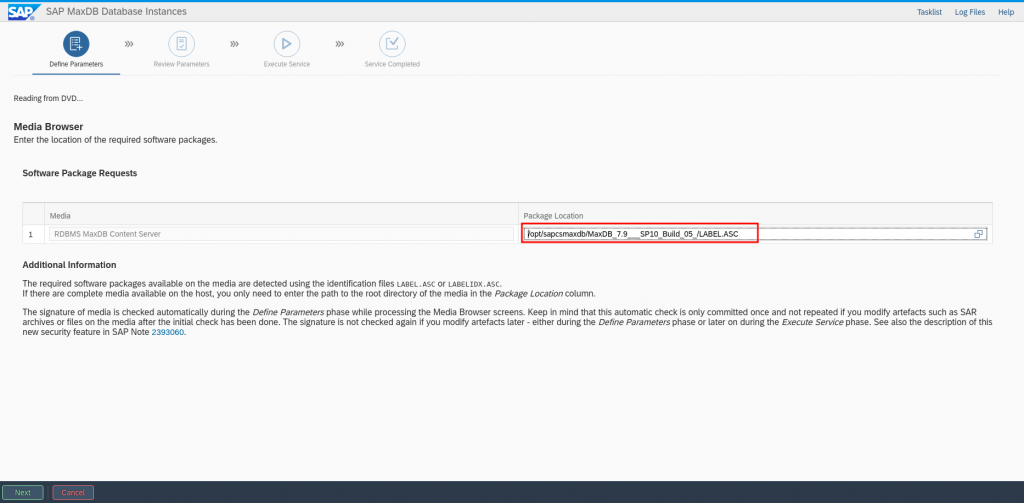Click the Review Parameters step icon
The height and width of the screenshot is (503, 1024).
181,44
